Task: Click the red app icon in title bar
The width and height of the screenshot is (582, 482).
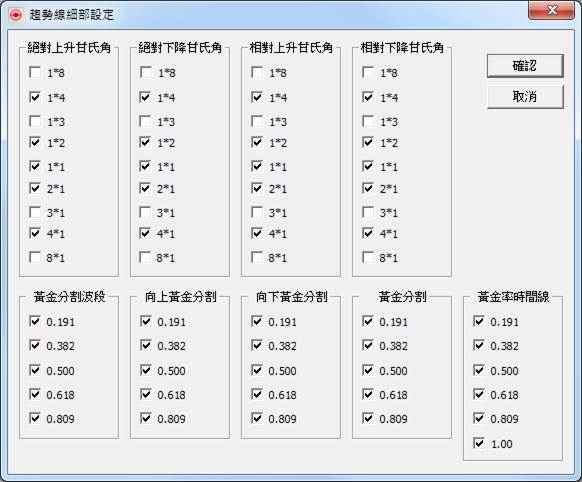Action: [16, 15]
